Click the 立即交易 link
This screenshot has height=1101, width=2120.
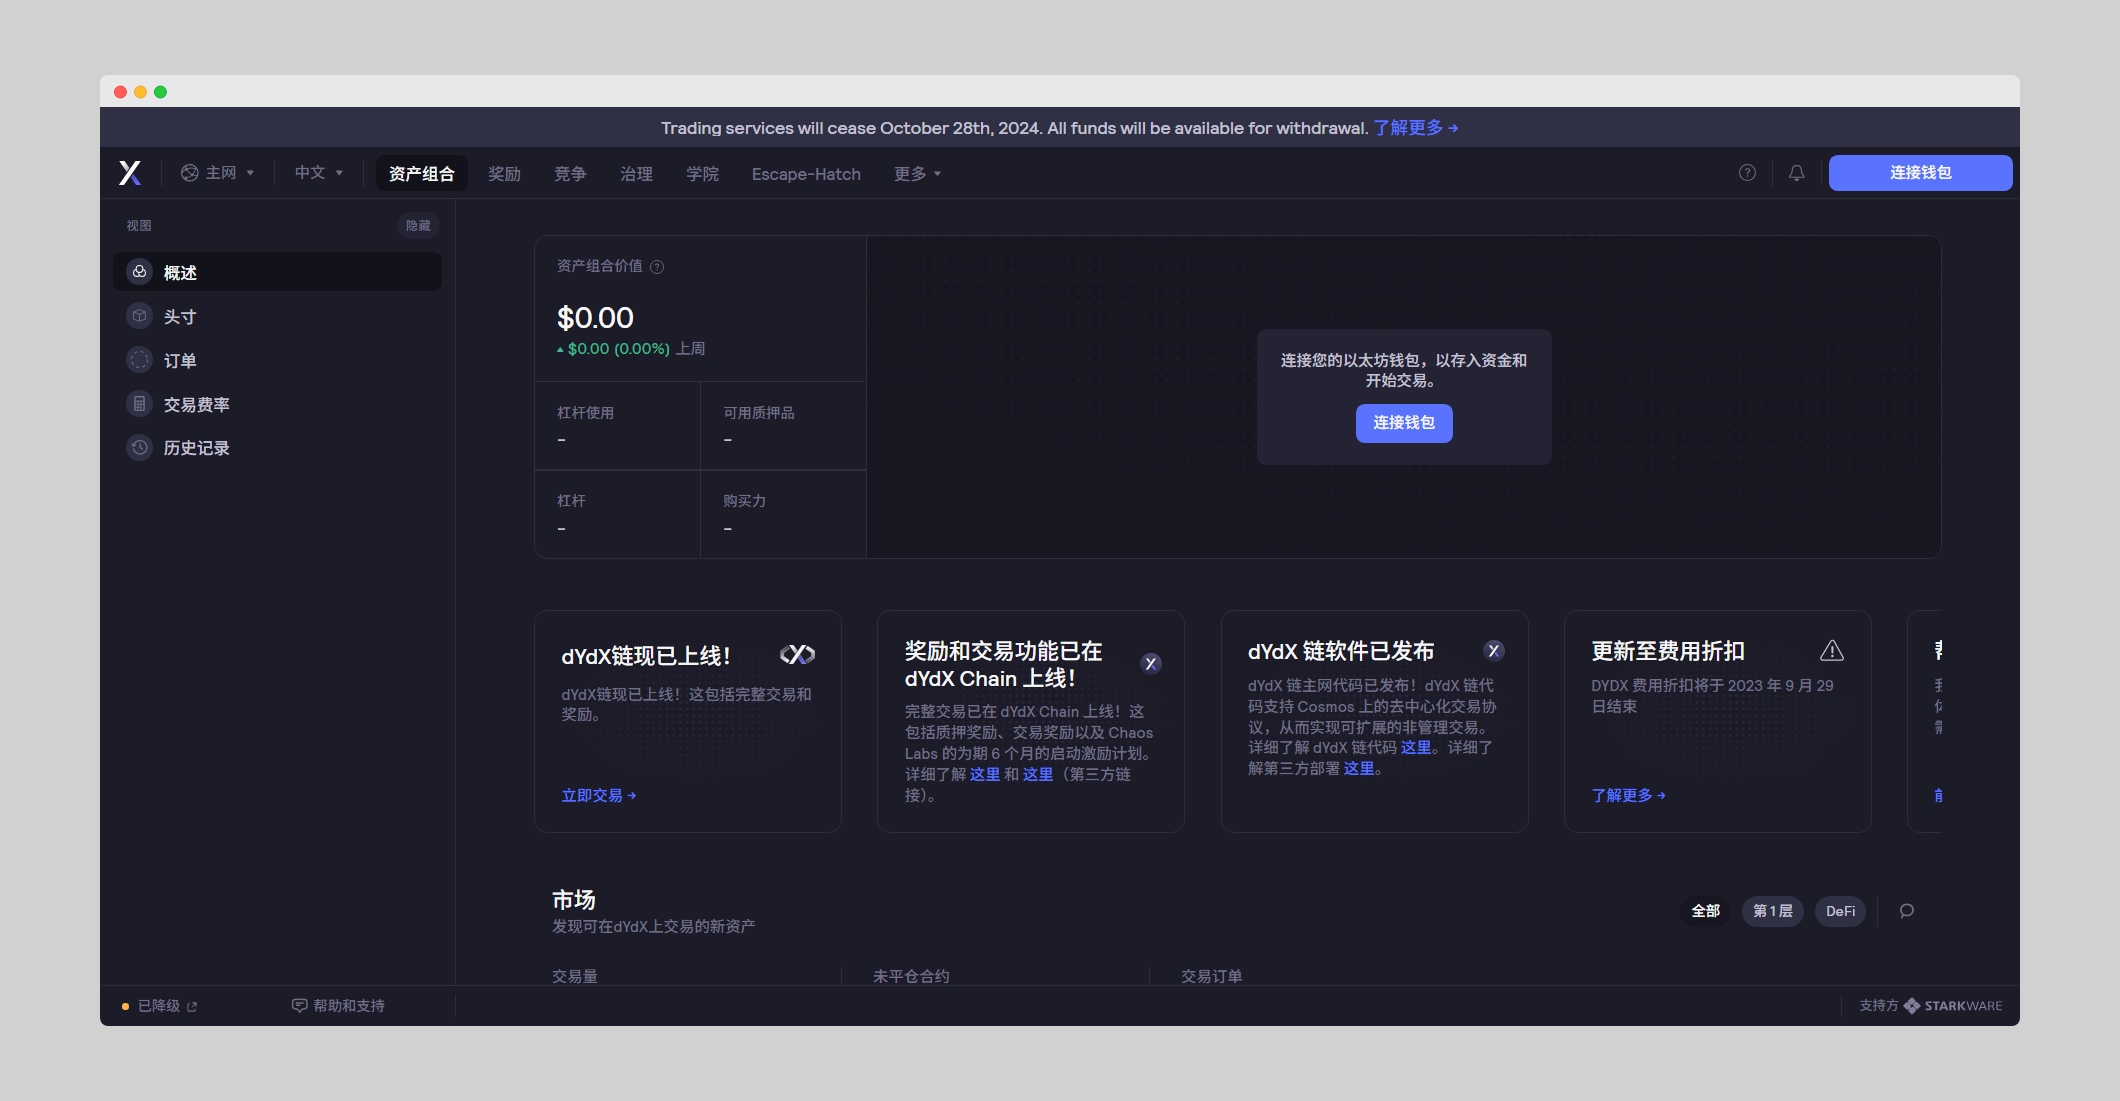click(x=598, y=796)
